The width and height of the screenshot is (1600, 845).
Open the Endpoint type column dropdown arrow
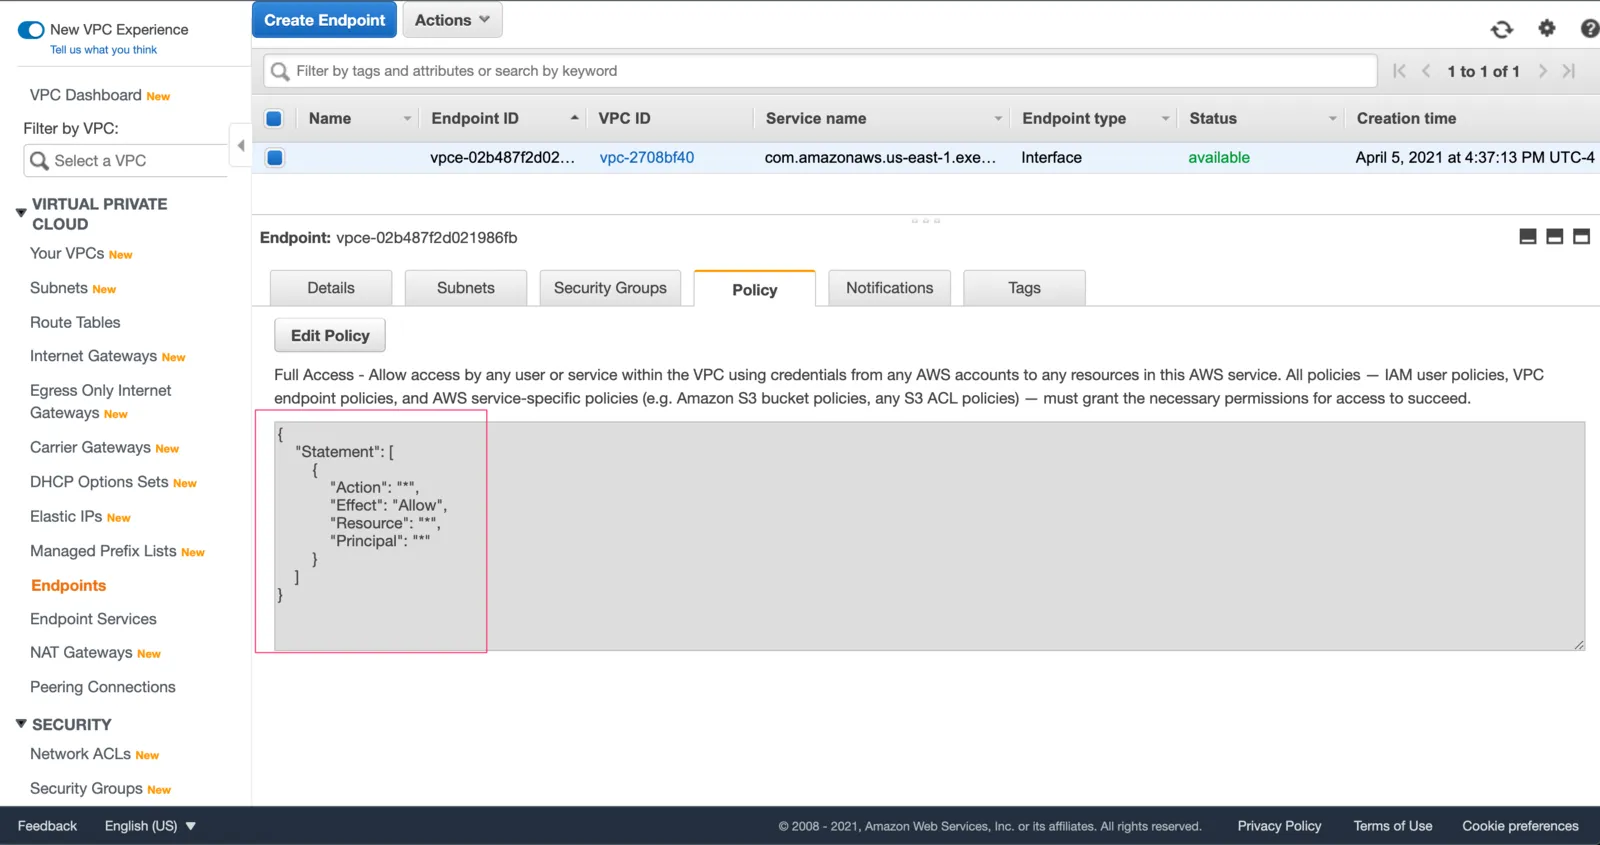tap(1165, 118)
